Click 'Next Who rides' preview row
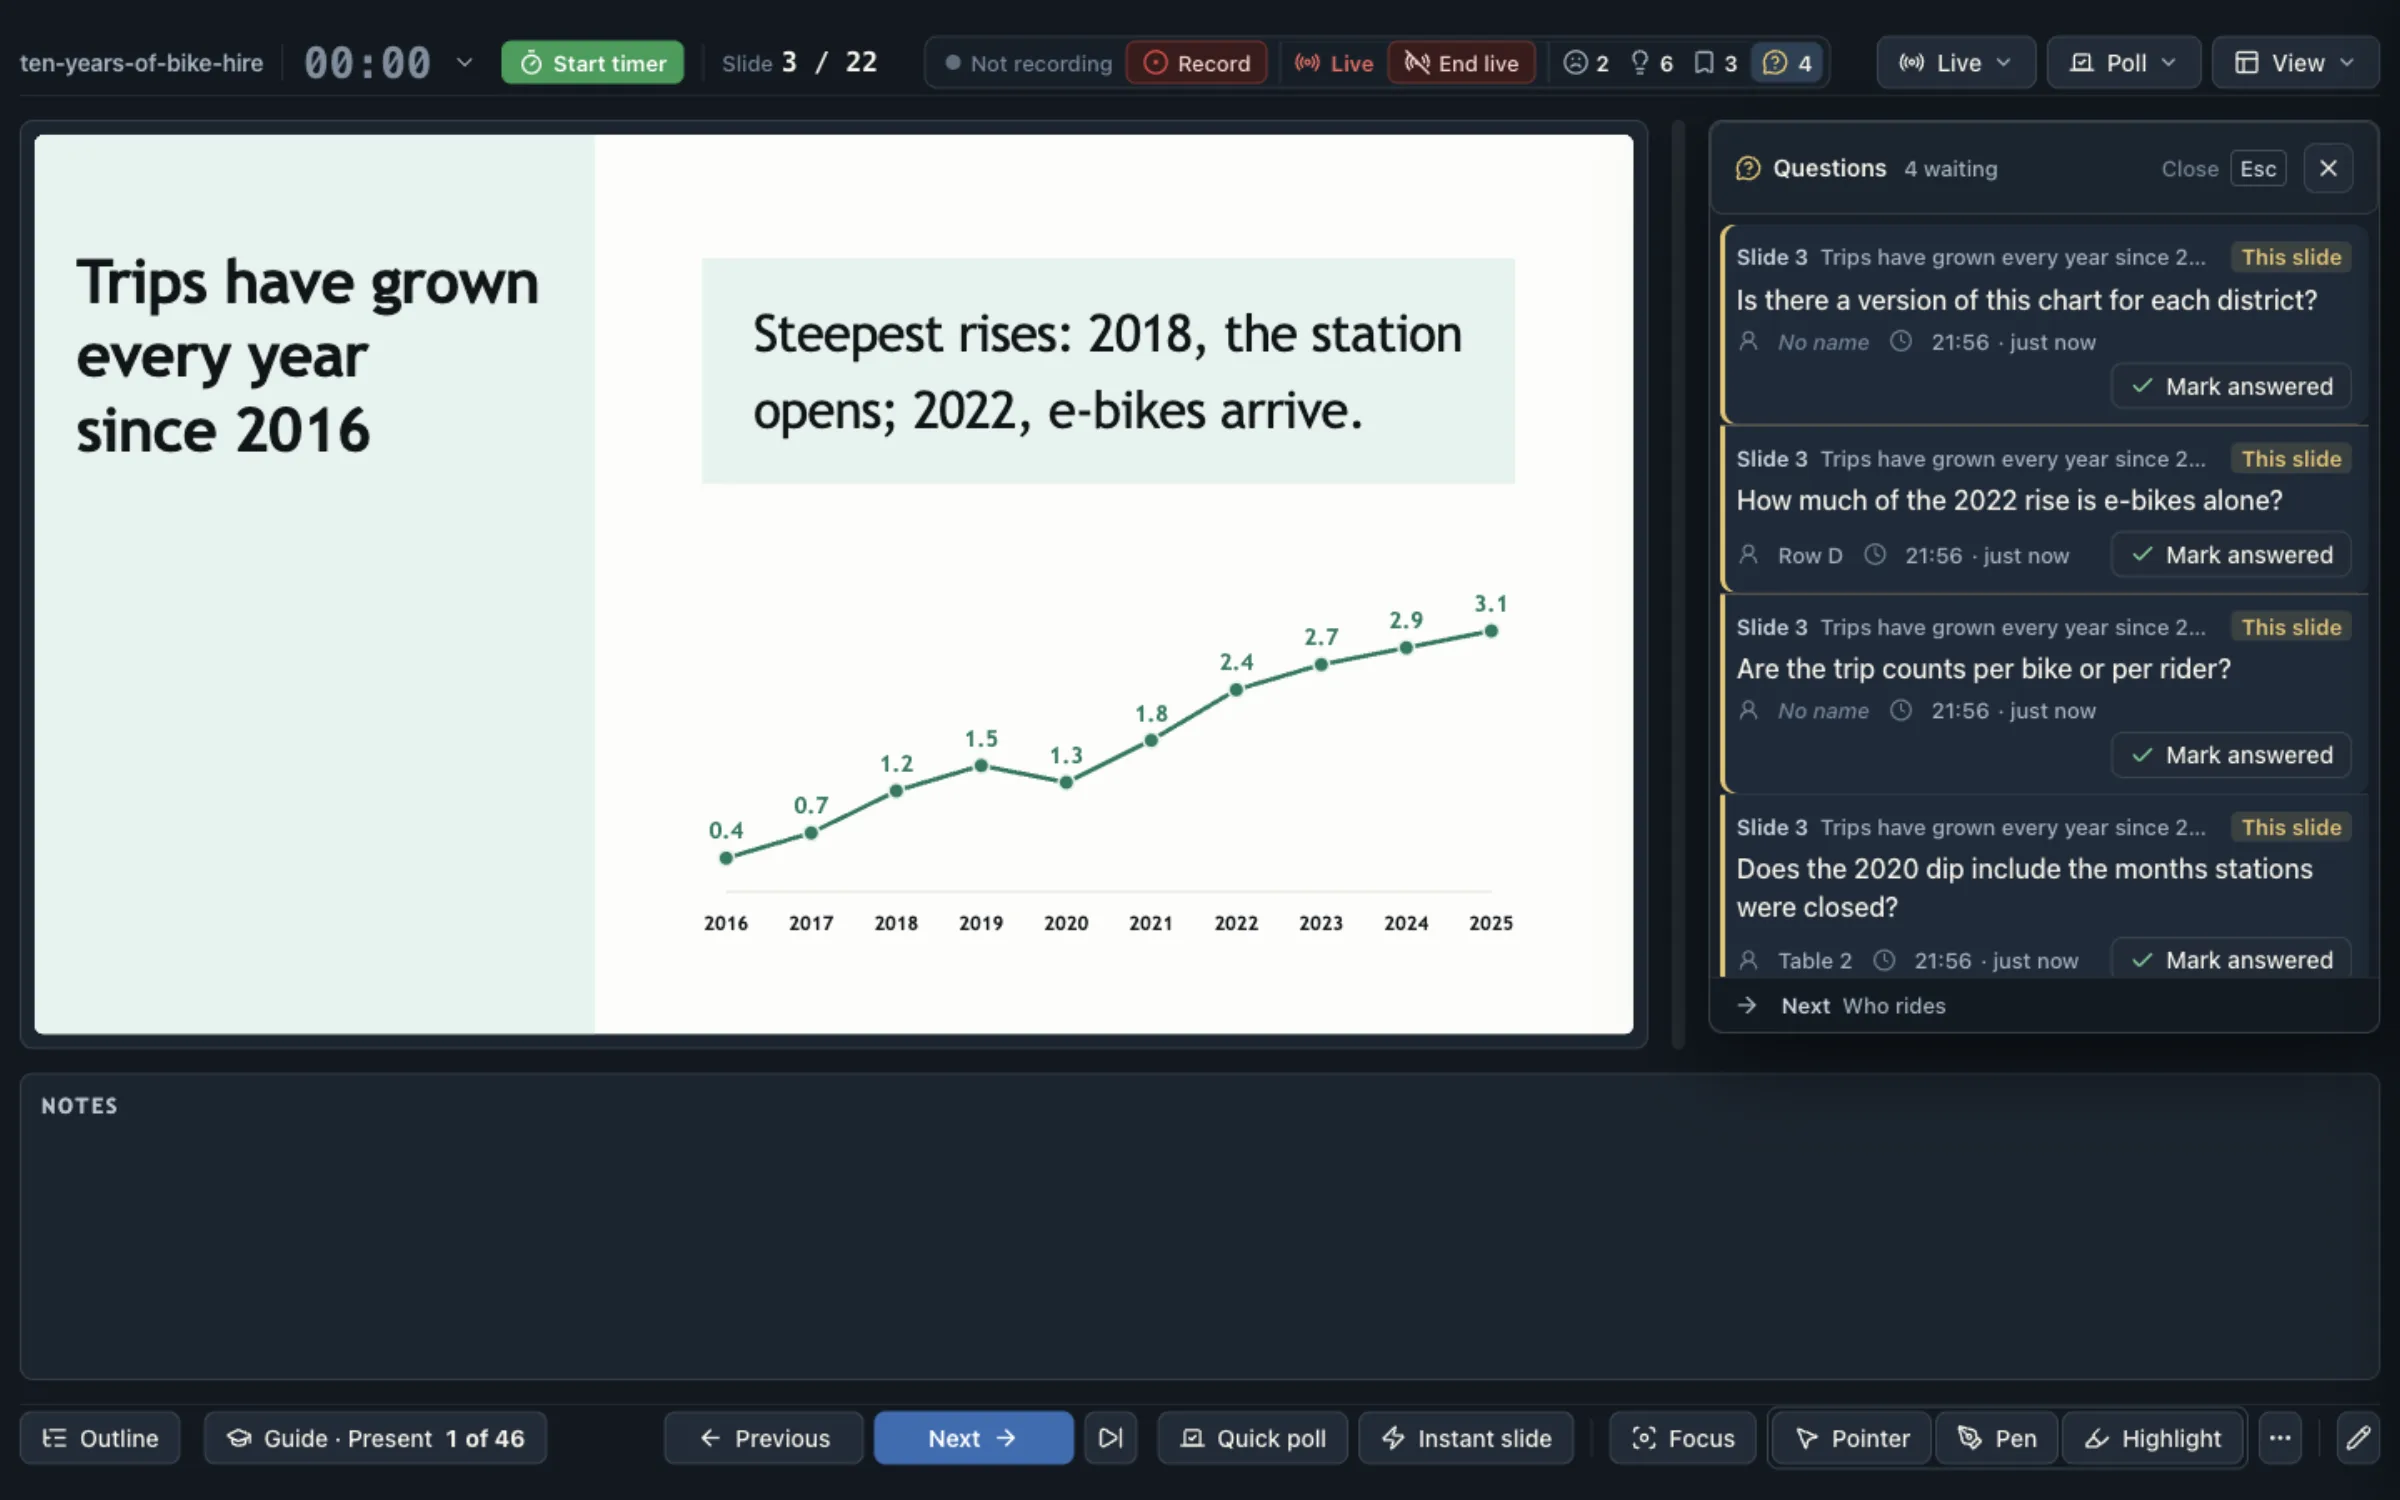2400x1500 pixels. point(2043,1005)
